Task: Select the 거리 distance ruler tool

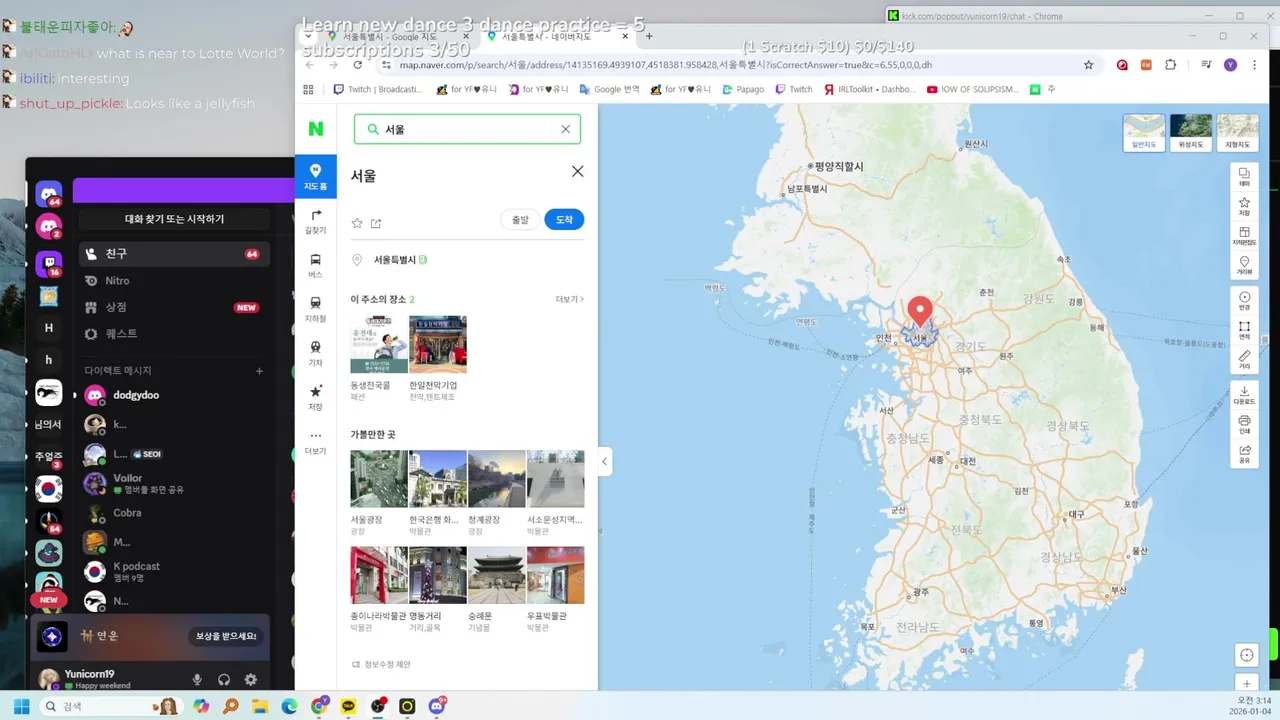Action: point(1244,360)
